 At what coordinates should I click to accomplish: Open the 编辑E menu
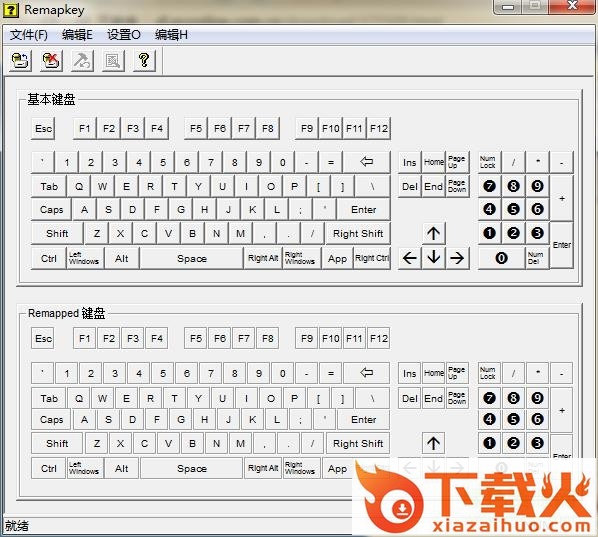pyautogui.click(x=77, y=35)
